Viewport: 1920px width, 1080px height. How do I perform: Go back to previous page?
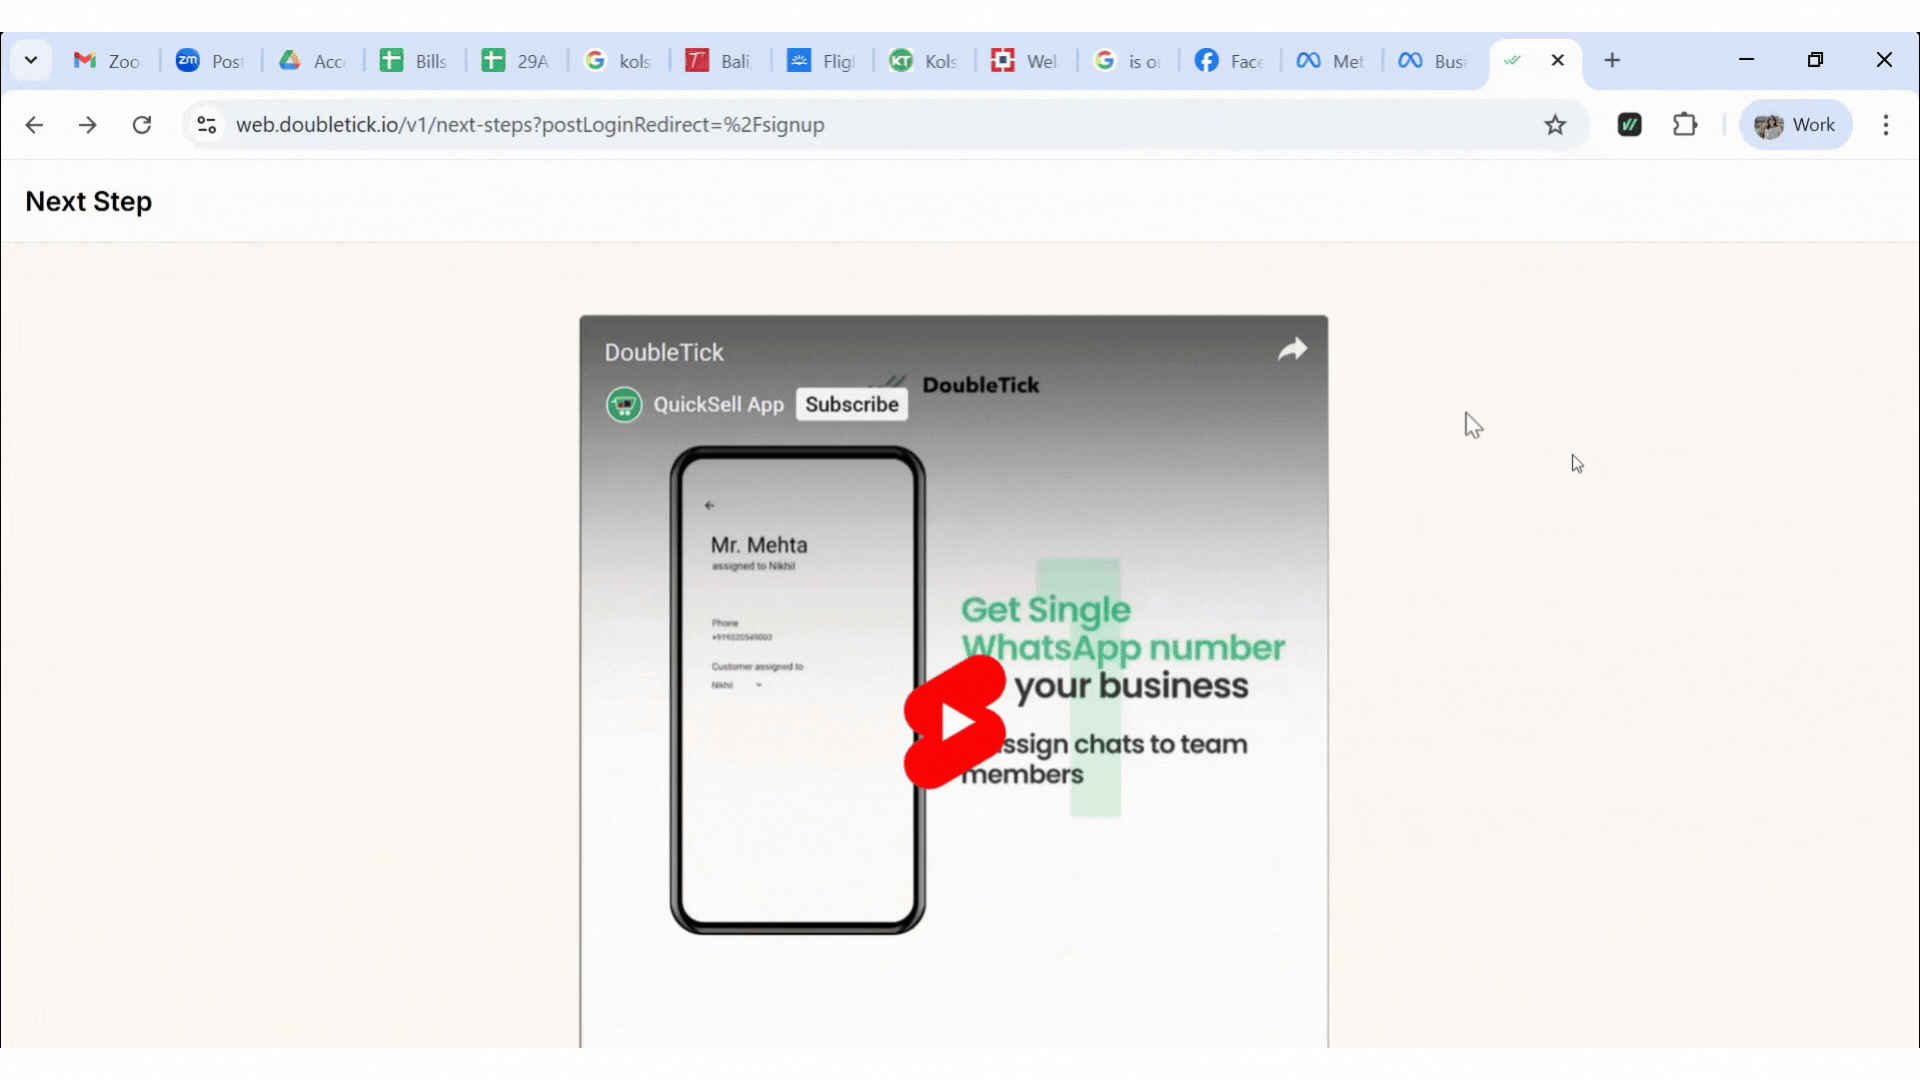[34, 125]
